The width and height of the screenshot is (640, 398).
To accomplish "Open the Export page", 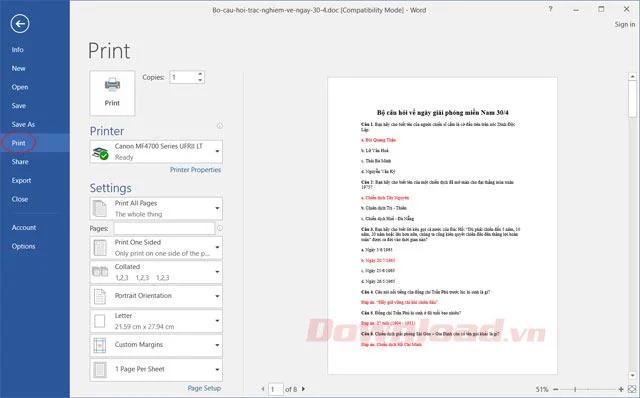I will point(21,180).
